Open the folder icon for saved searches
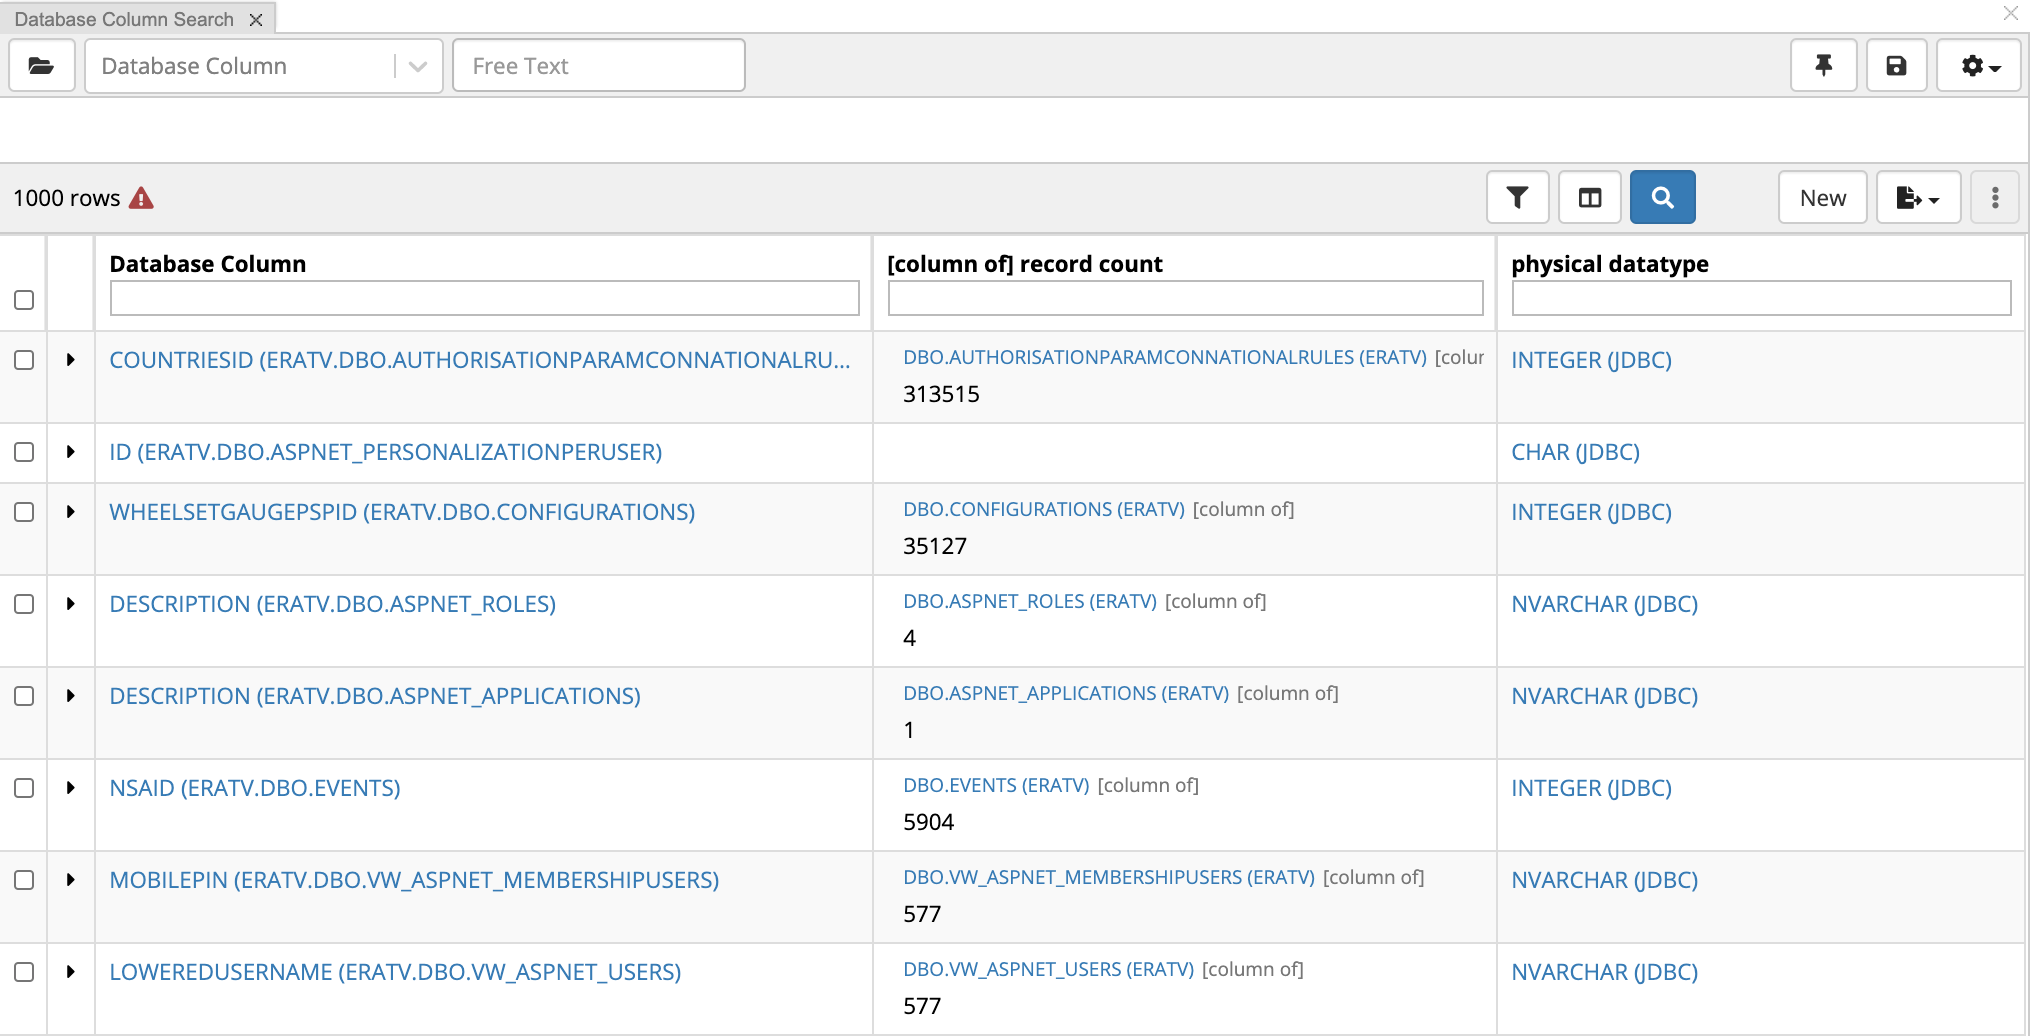This screenshot has width=2034, height=1036. [42, 66]
